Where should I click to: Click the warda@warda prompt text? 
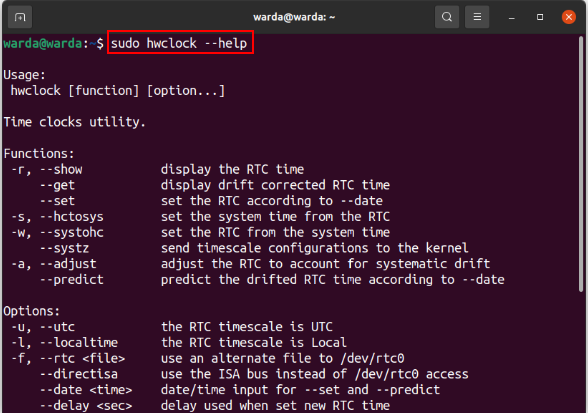[43, 44]
